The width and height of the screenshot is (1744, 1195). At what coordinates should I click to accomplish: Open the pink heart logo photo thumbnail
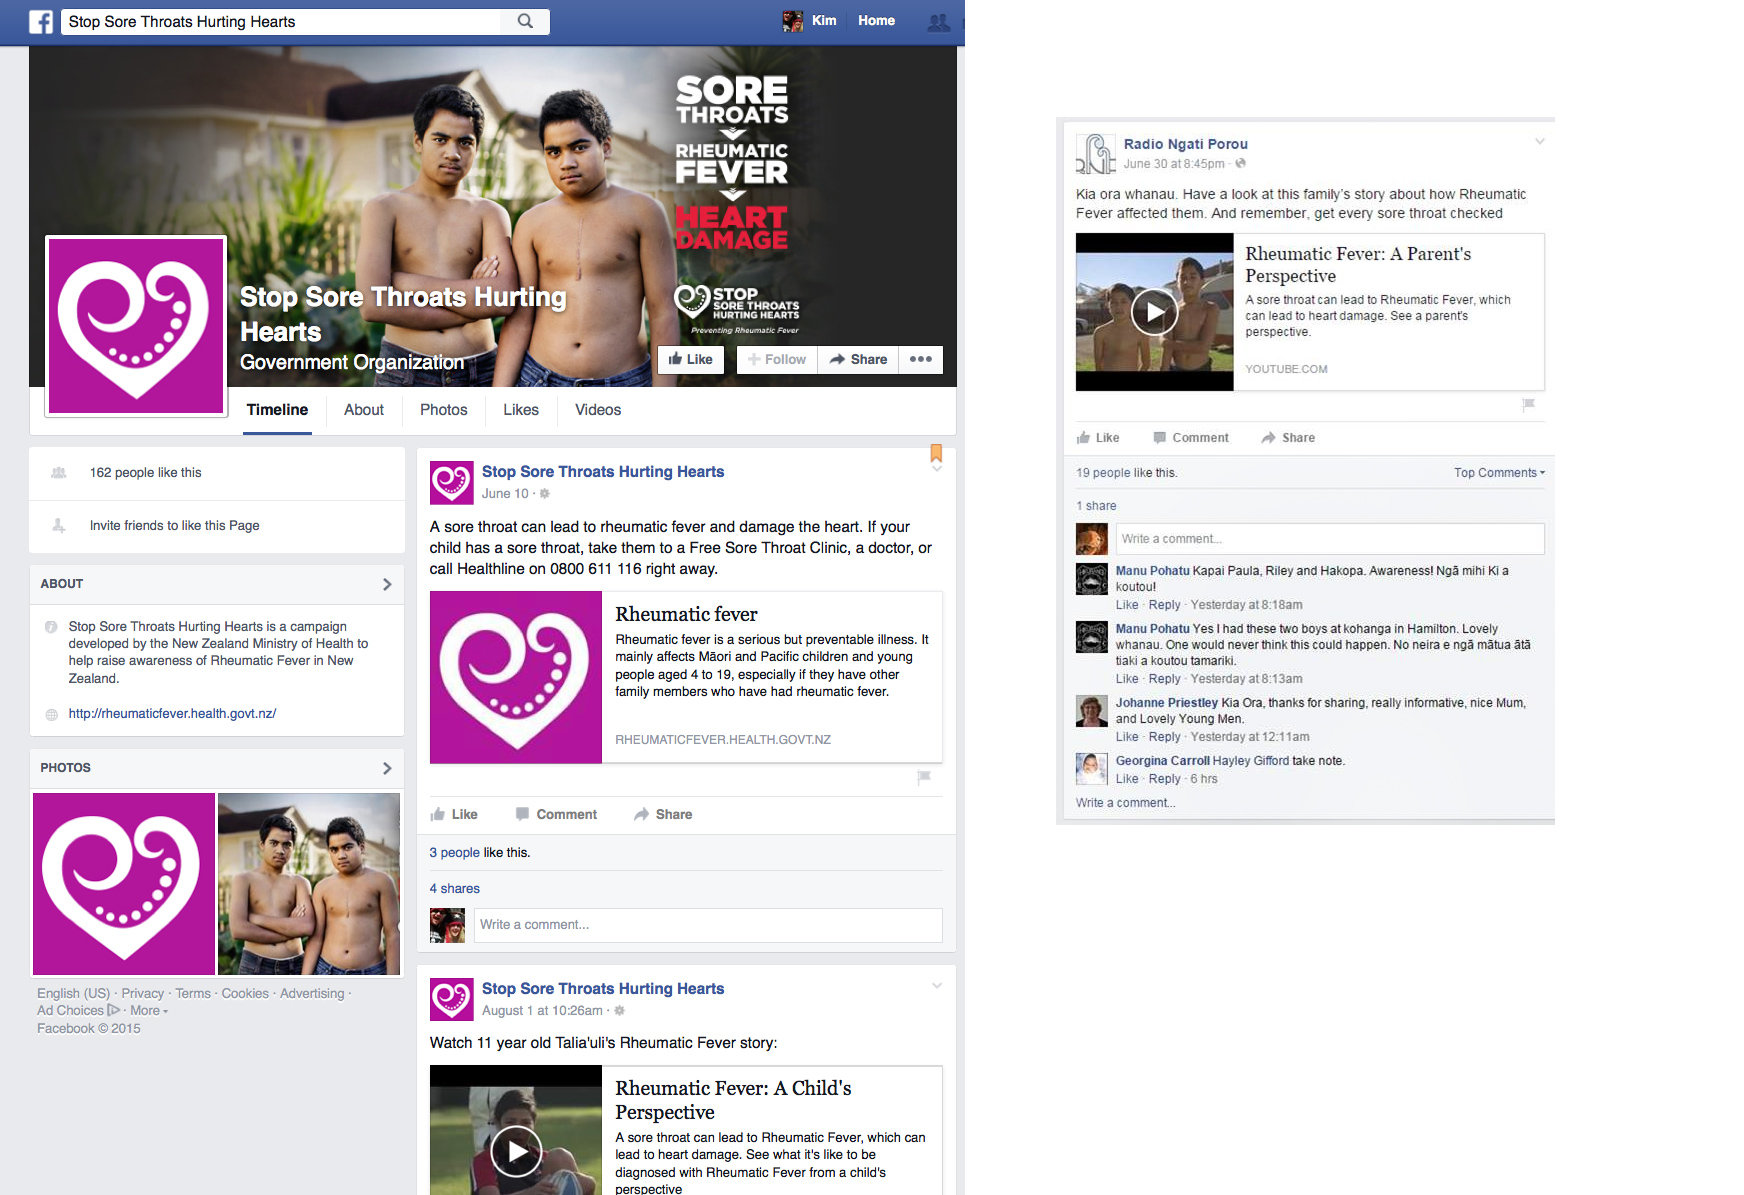click(x=124, y=884)
